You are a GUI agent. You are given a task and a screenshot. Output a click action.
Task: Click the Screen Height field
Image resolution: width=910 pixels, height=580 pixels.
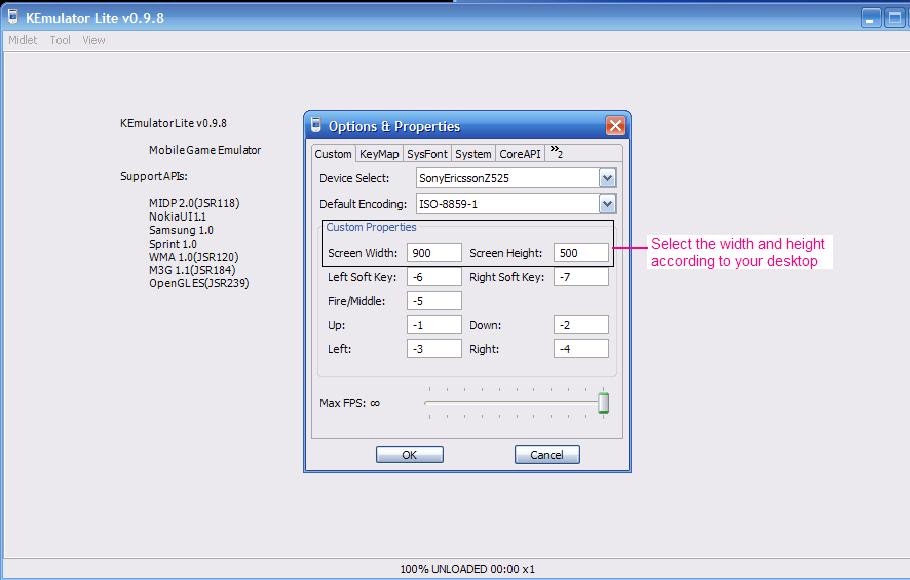tap(581, 253)
